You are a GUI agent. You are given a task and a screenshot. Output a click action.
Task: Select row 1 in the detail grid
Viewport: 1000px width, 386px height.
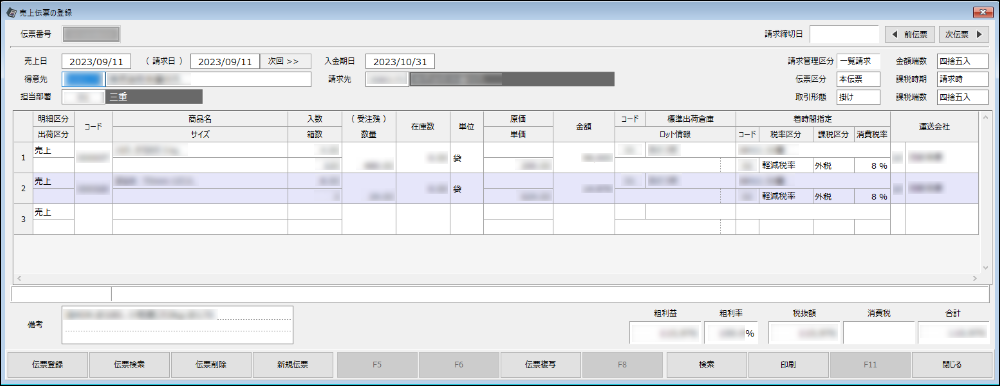[24, 158]
